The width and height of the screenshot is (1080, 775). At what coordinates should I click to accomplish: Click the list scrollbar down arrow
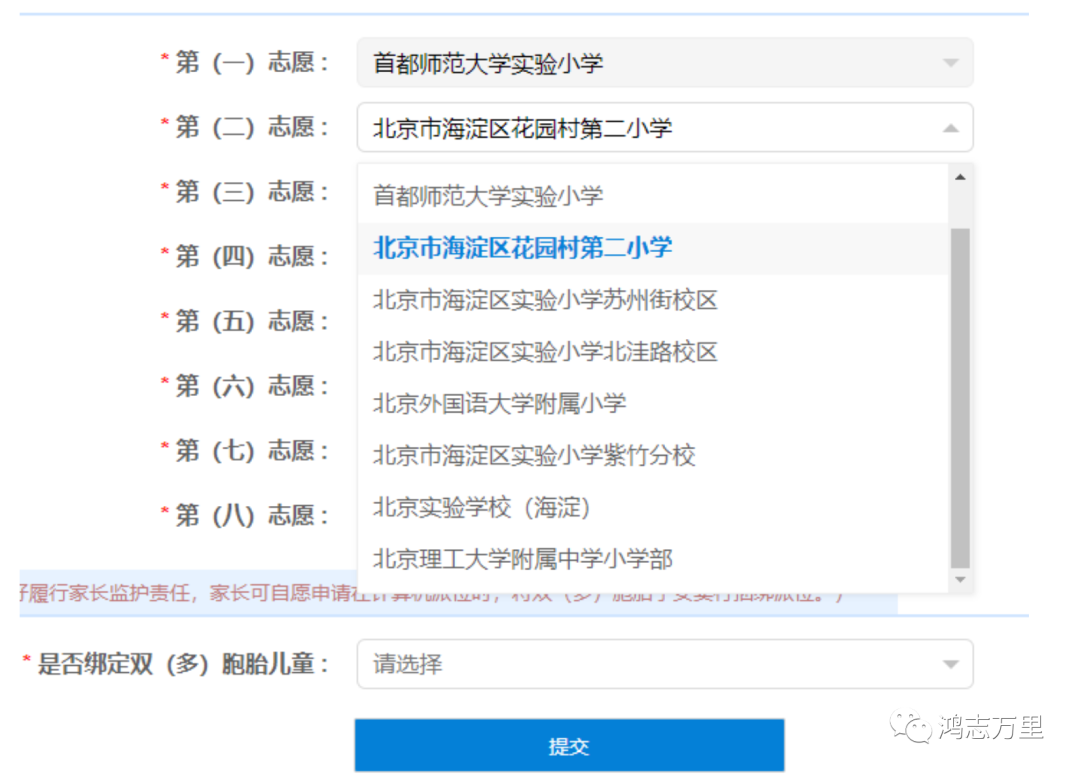pyautogui.click(x=960, y=580)
